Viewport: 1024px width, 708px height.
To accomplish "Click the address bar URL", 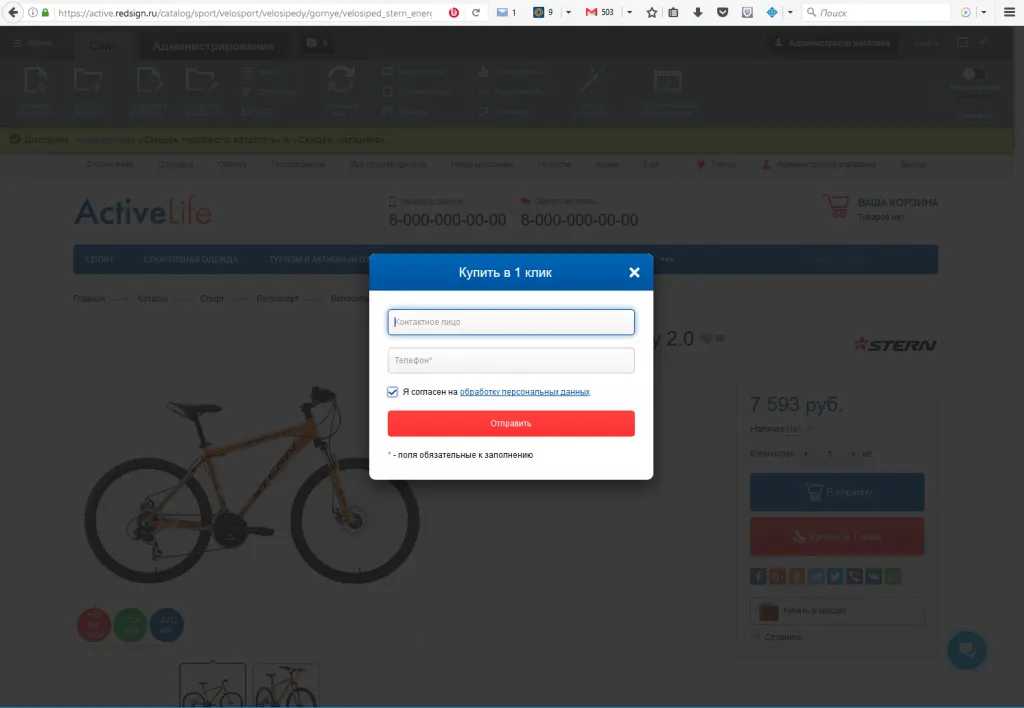I will coord(245,12).
